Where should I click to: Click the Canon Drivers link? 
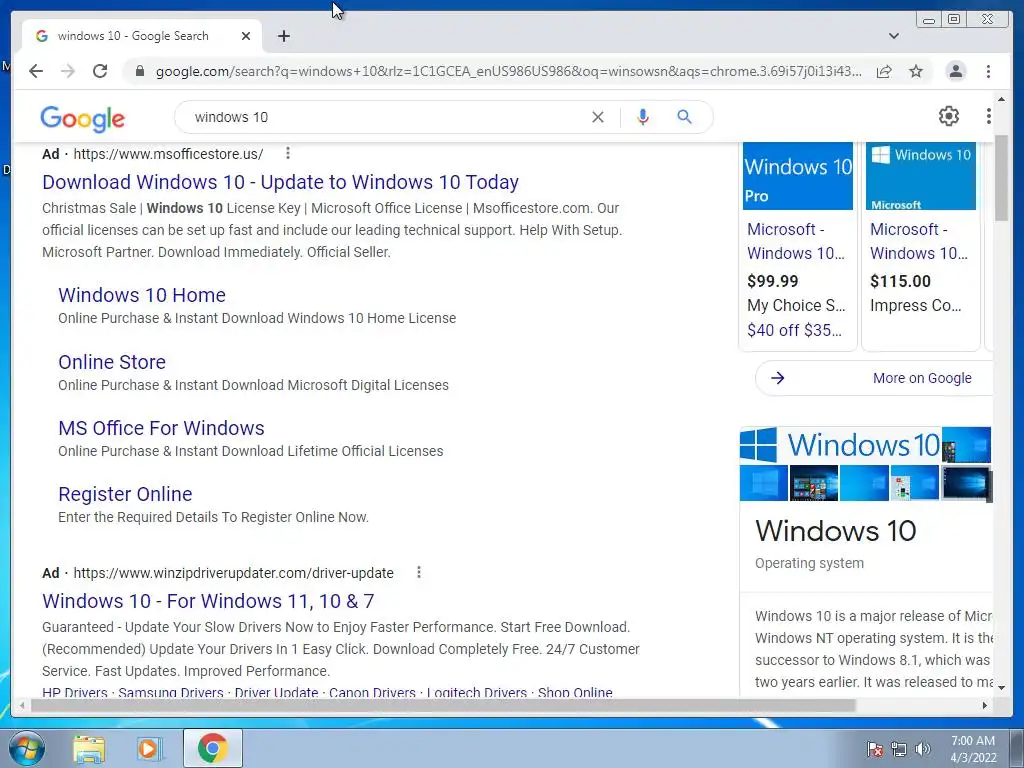click(x=372, y=692)
